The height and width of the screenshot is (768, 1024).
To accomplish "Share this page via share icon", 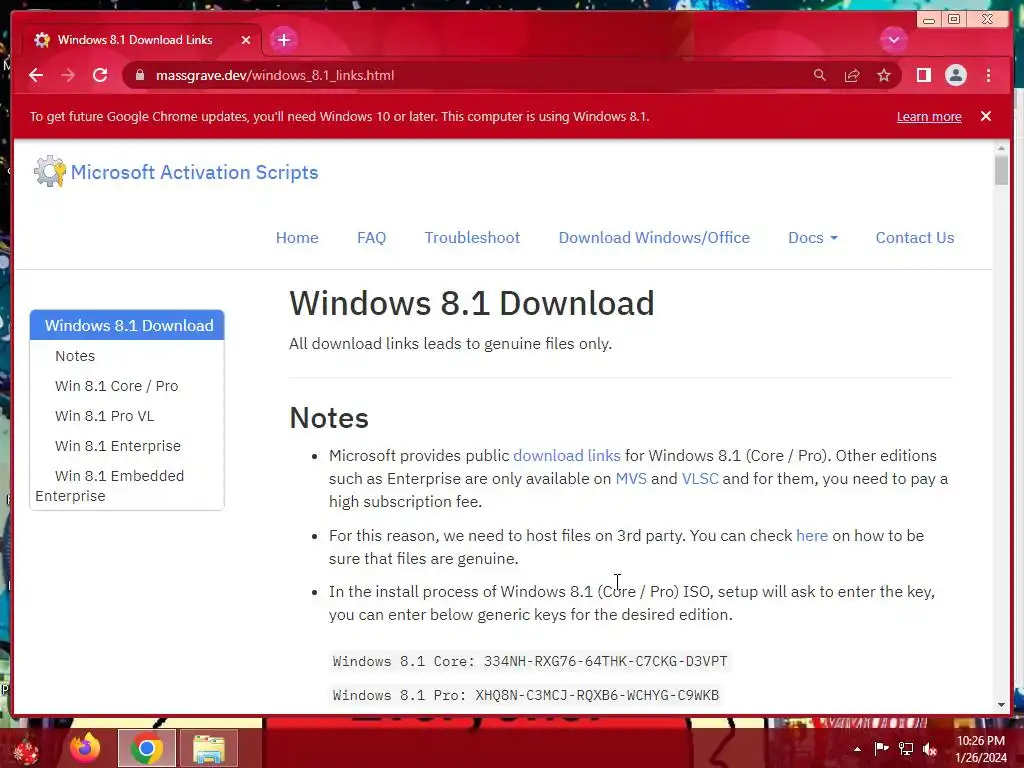I will point(852,75).
